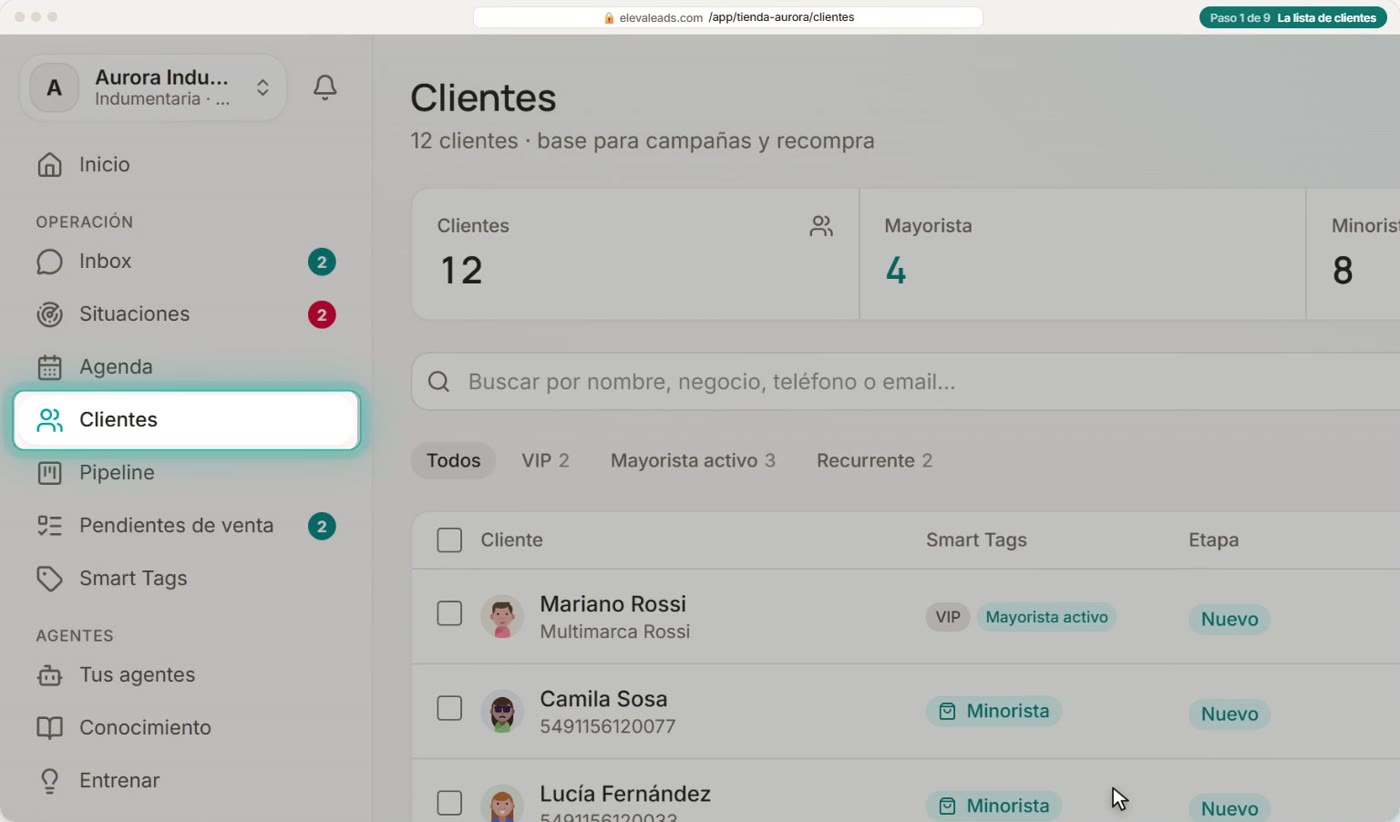Viewport: 1400px width, 822px height.
Task: Expand the Aurora Indumentaria workspace switcher
Action: pos(153,88)
